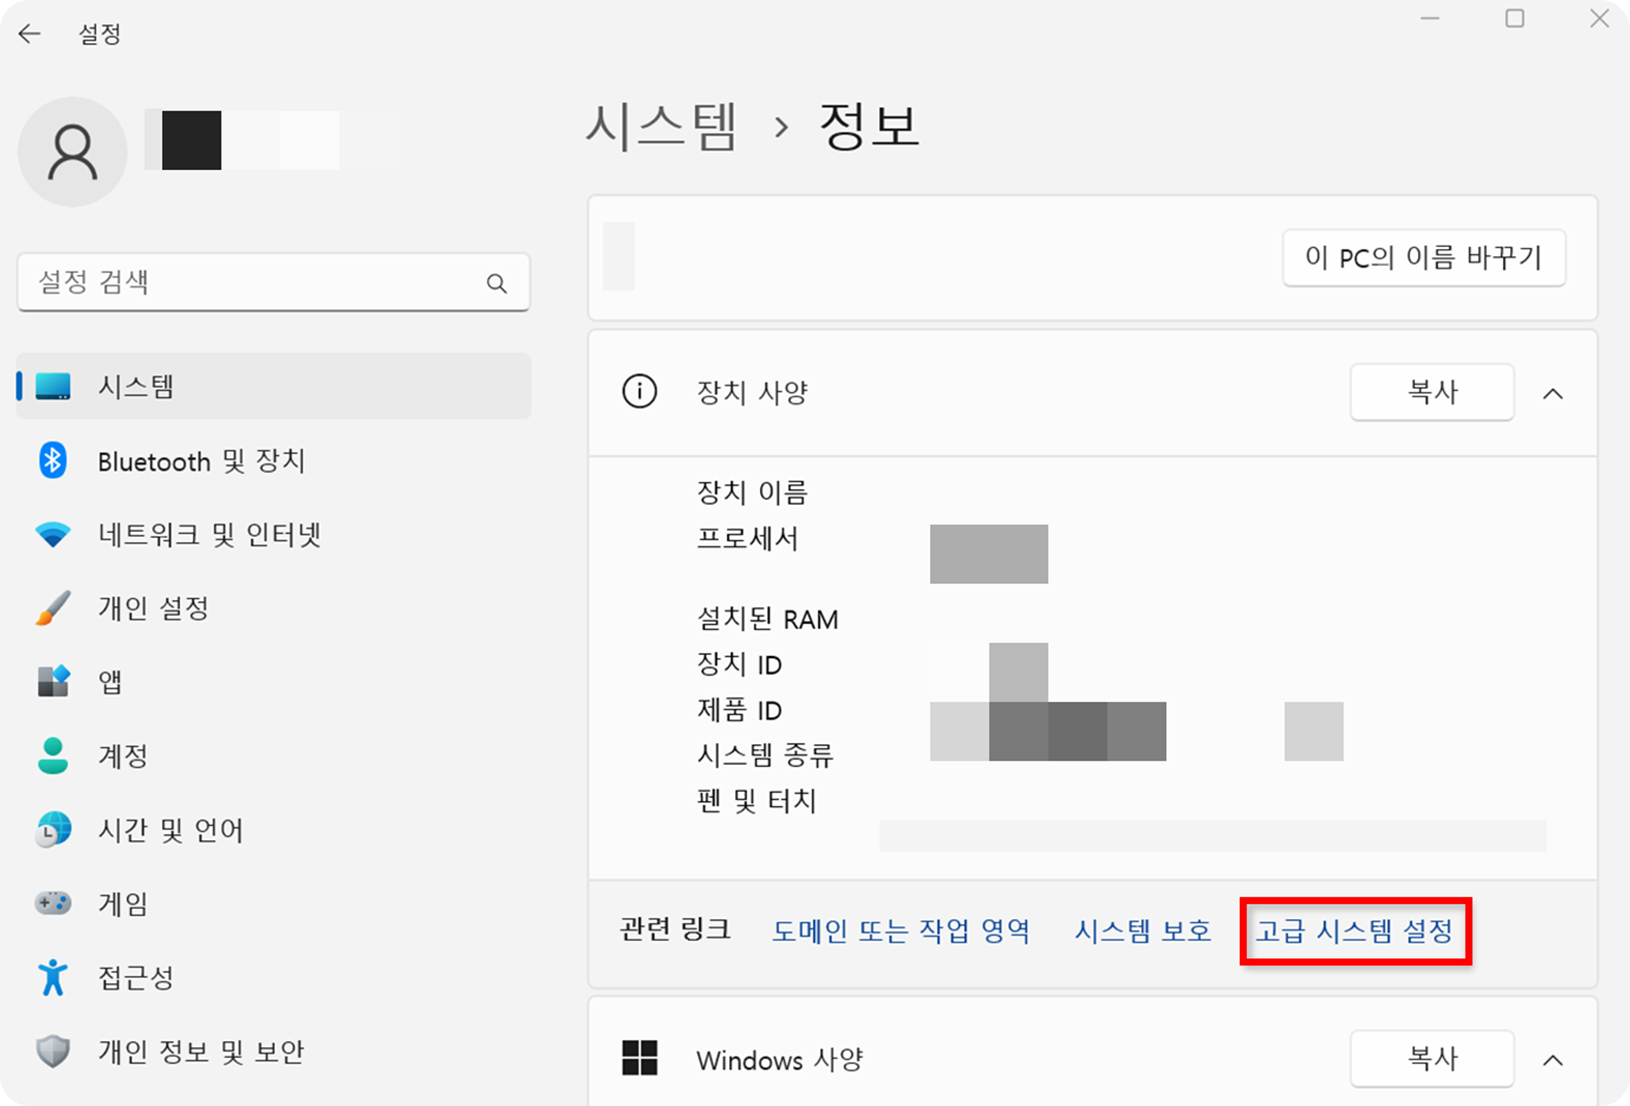This screenshot has height=1106, width=1630.
Task: Click the gamepad 게임 icon
Action: [53, 903]
